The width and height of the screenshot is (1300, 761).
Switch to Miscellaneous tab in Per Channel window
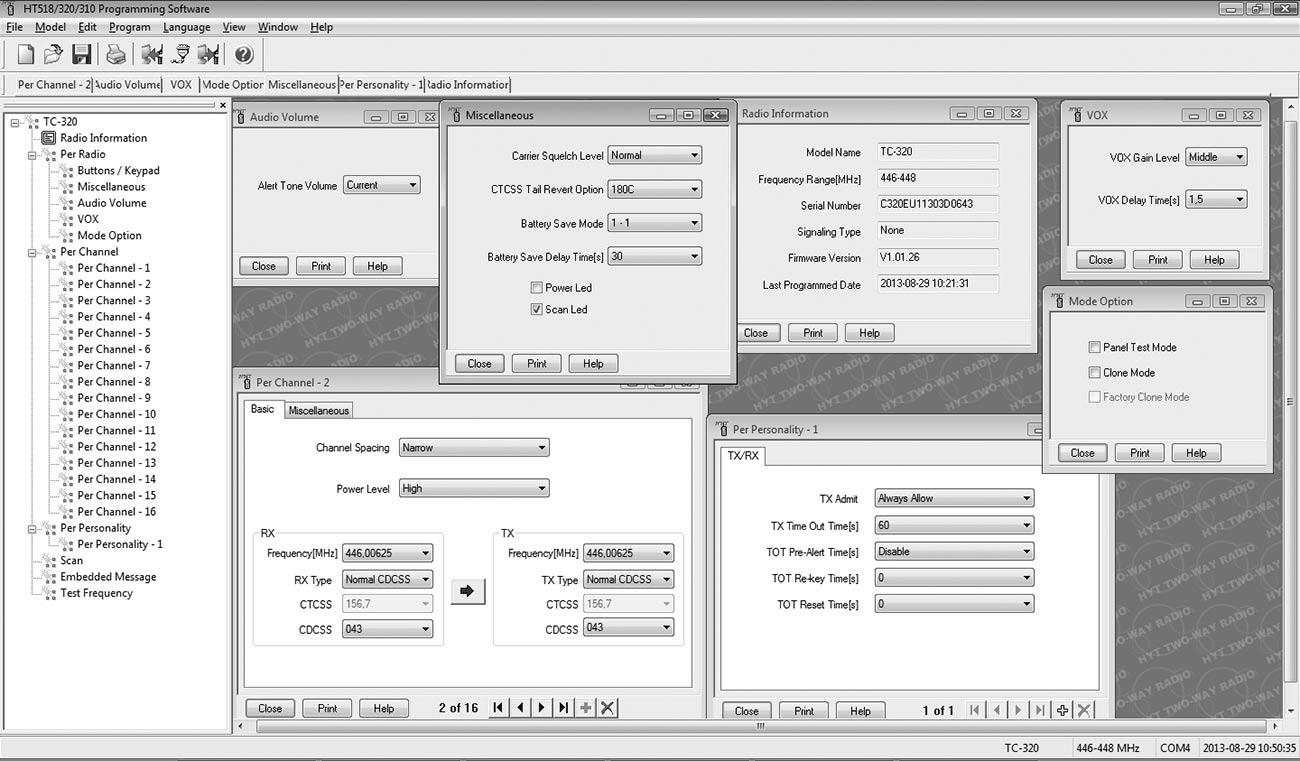click(x=318, y=411)
